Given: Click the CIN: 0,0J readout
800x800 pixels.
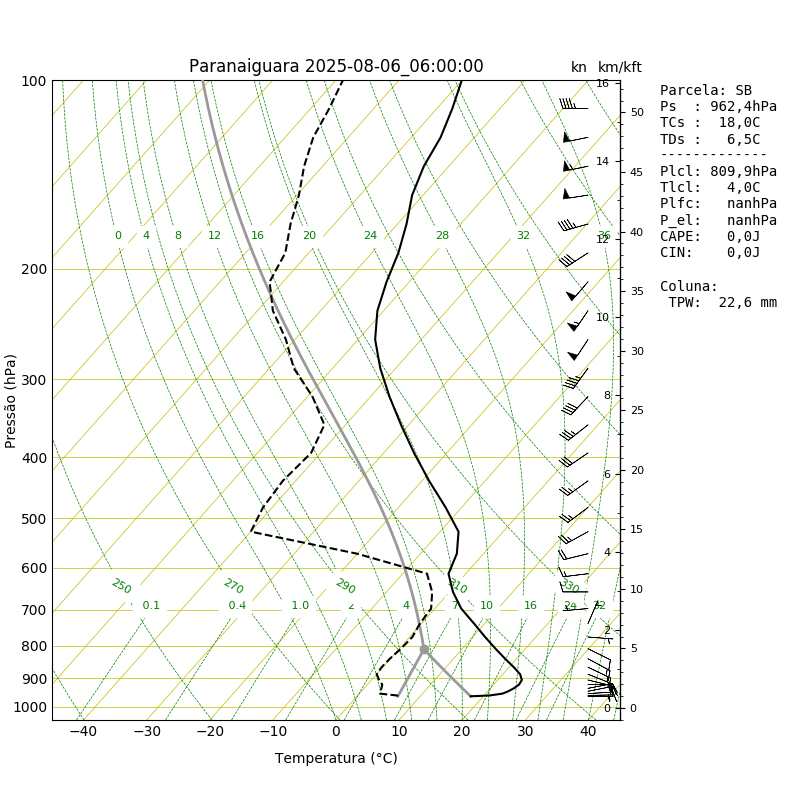Looking at the screenshot, I should click(x=710, y=253).
